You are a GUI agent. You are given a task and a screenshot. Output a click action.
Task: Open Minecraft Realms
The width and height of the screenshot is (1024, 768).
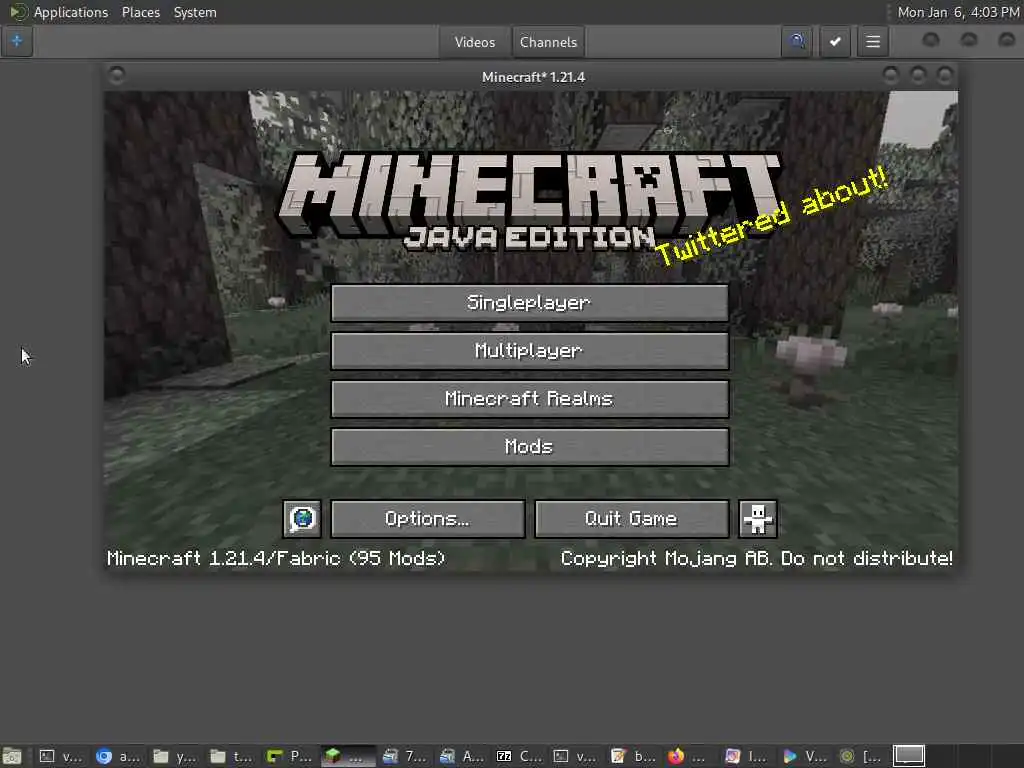click(x=530, y=398)
